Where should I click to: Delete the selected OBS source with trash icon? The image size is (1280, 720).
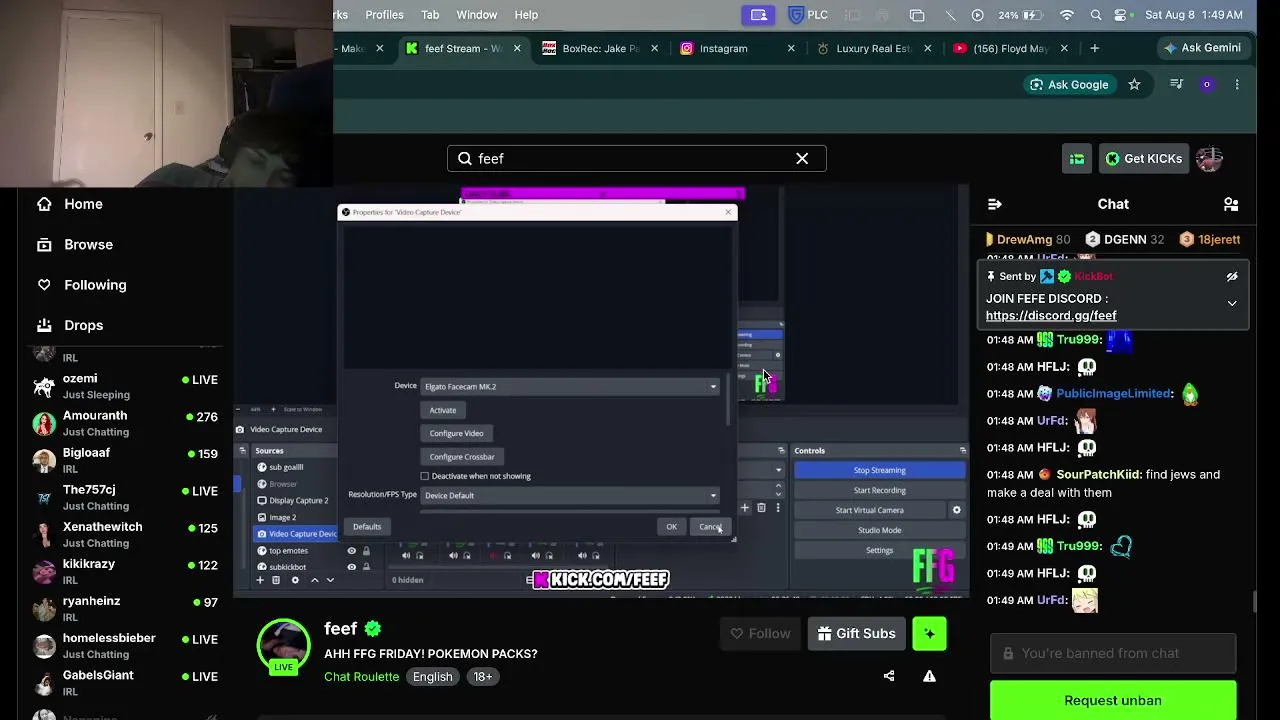point(276,580)
